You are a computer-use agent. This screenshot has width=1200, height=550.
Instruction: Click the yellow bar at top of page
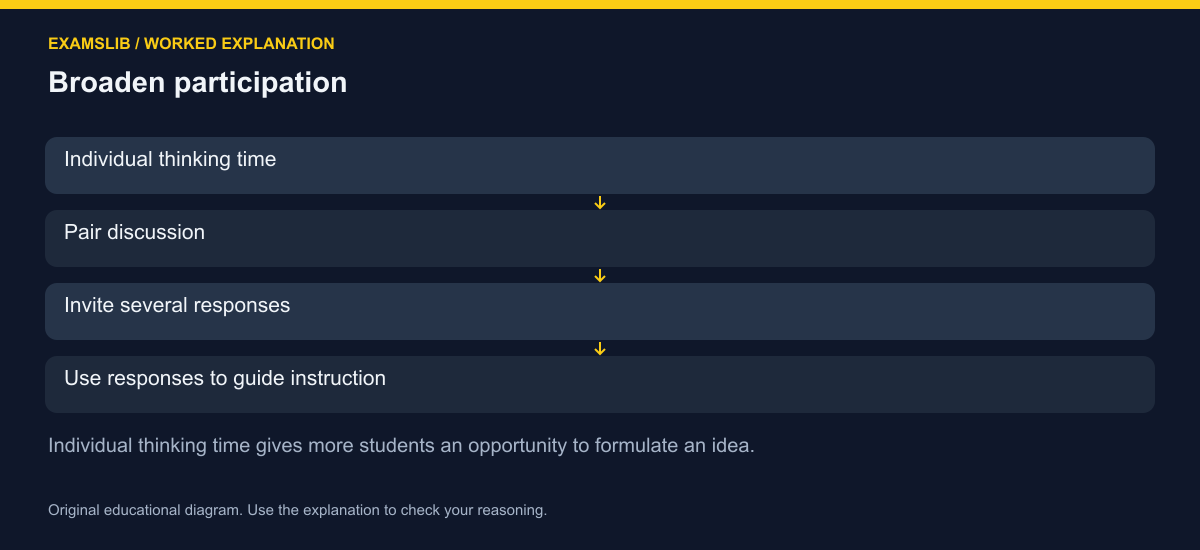point(600,4)
